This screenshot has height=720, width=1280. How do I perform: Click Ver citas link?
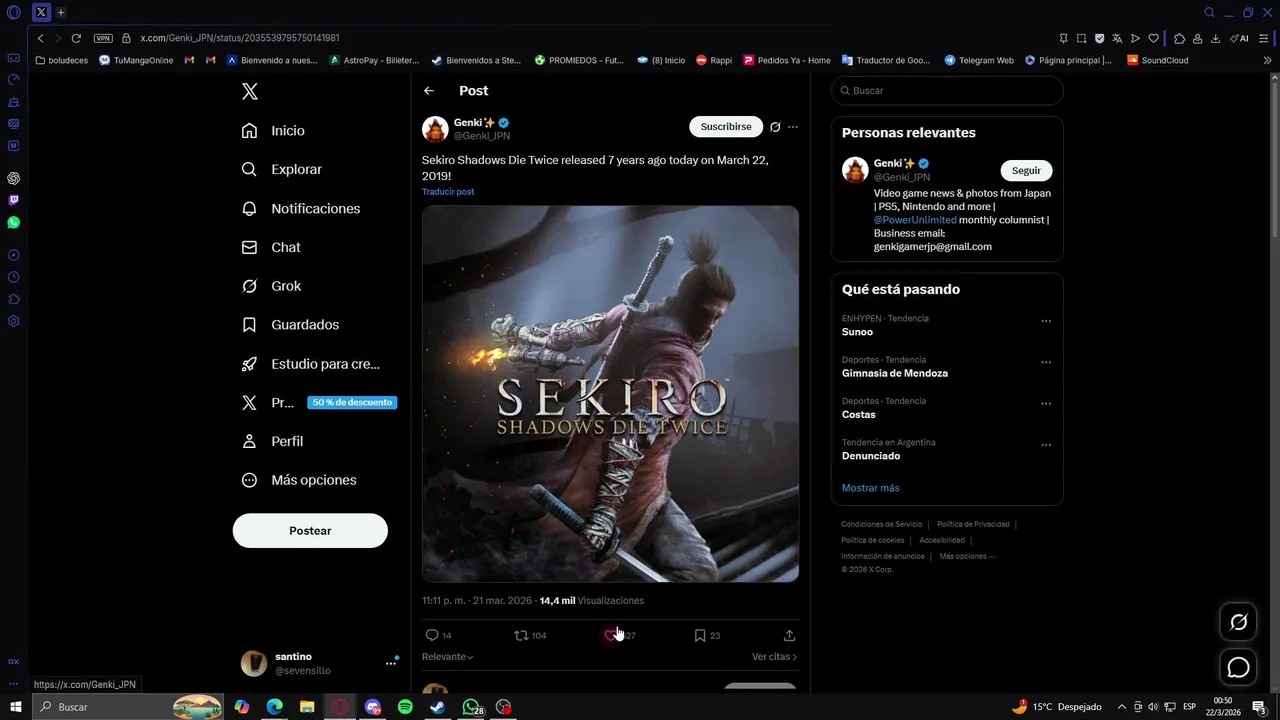pyautogui.click(x=774, y=657)
